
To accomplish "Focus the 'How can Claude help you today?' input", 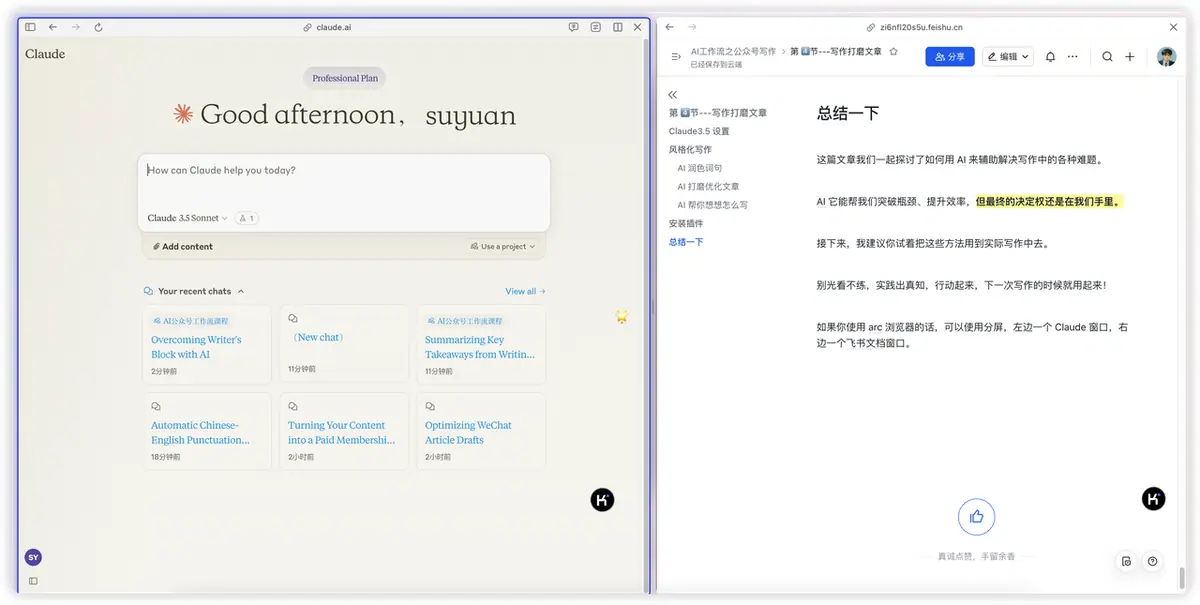I will click(344, 170).
